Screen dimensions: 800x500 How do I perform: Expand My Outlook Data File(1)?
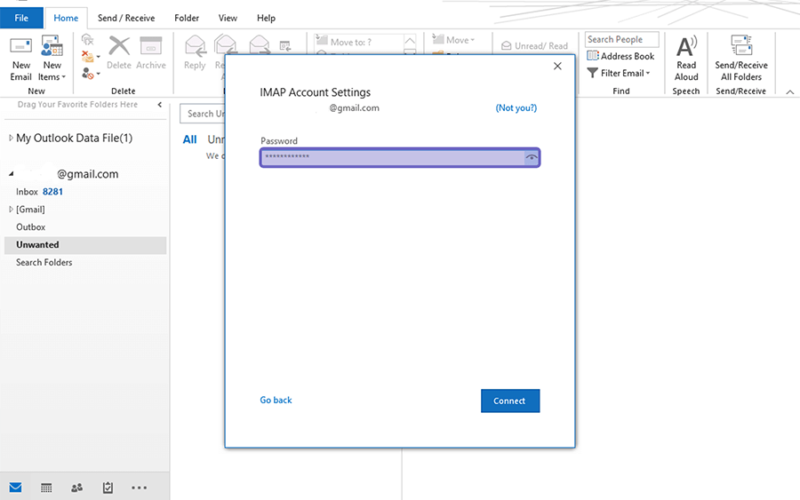click(x=11, y=138)
